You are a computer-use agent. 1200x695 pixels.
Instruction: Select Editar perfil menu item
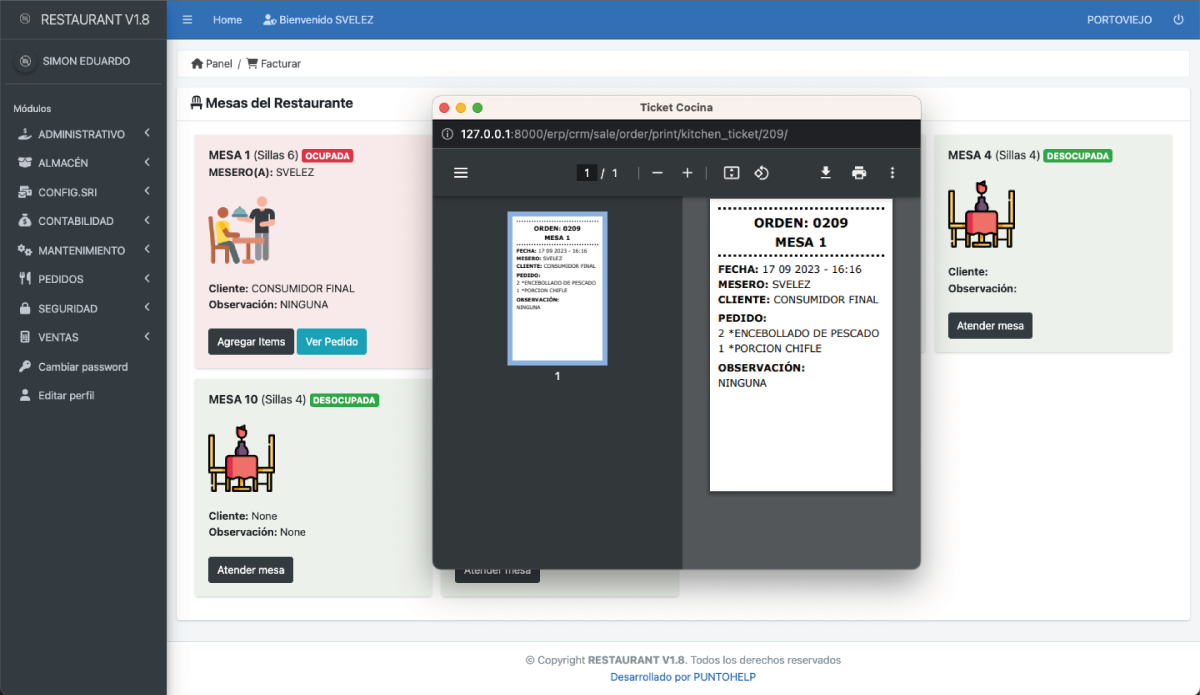click(66, 396)
